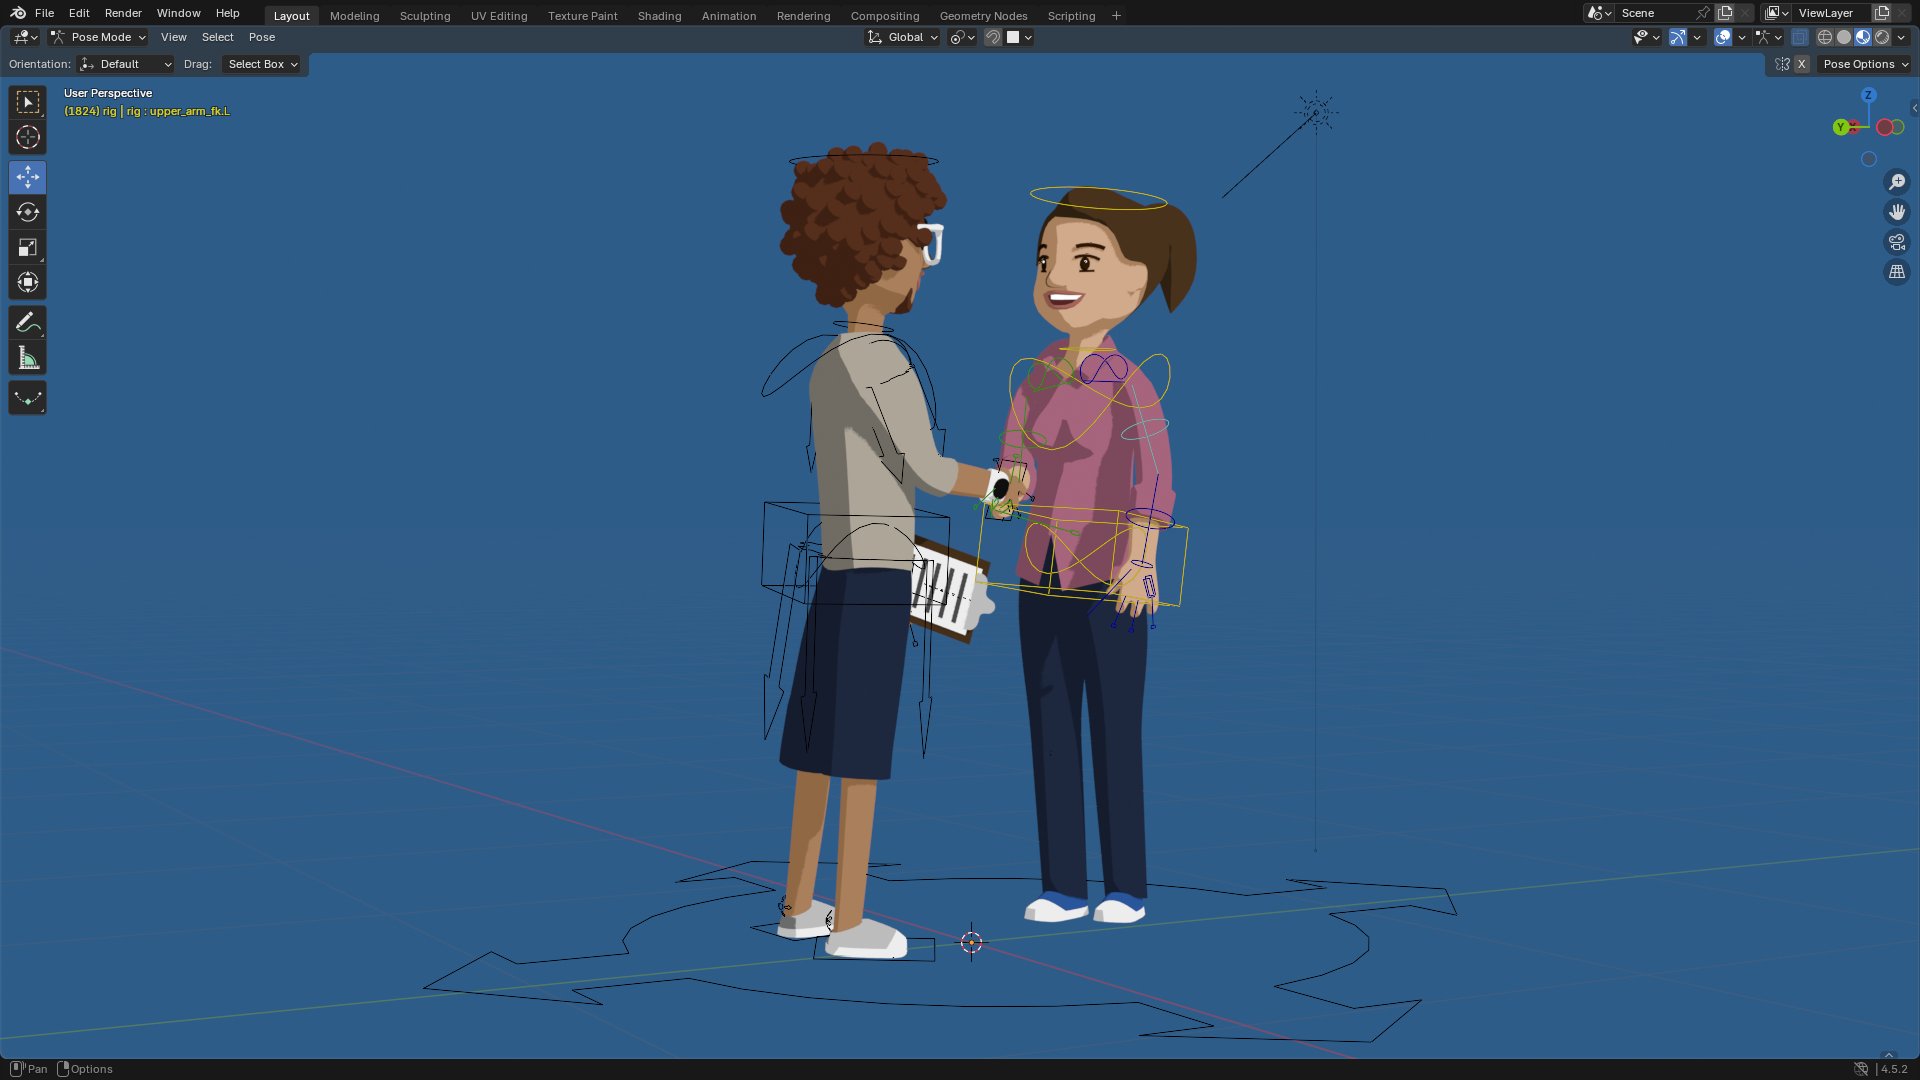This screenshot has height=1080, width=1920.
Task: Toggle show overlays button
Action: coord(1723,37)
